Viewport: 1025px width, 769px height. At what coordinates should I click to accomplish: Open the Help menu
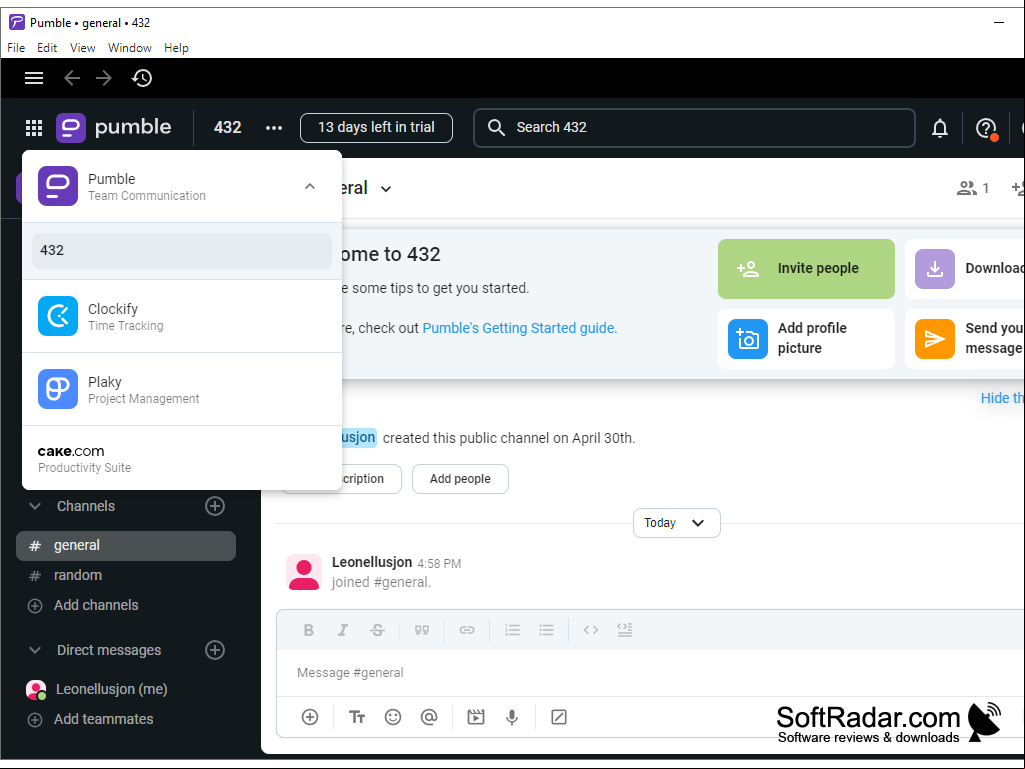coord(176,48)
